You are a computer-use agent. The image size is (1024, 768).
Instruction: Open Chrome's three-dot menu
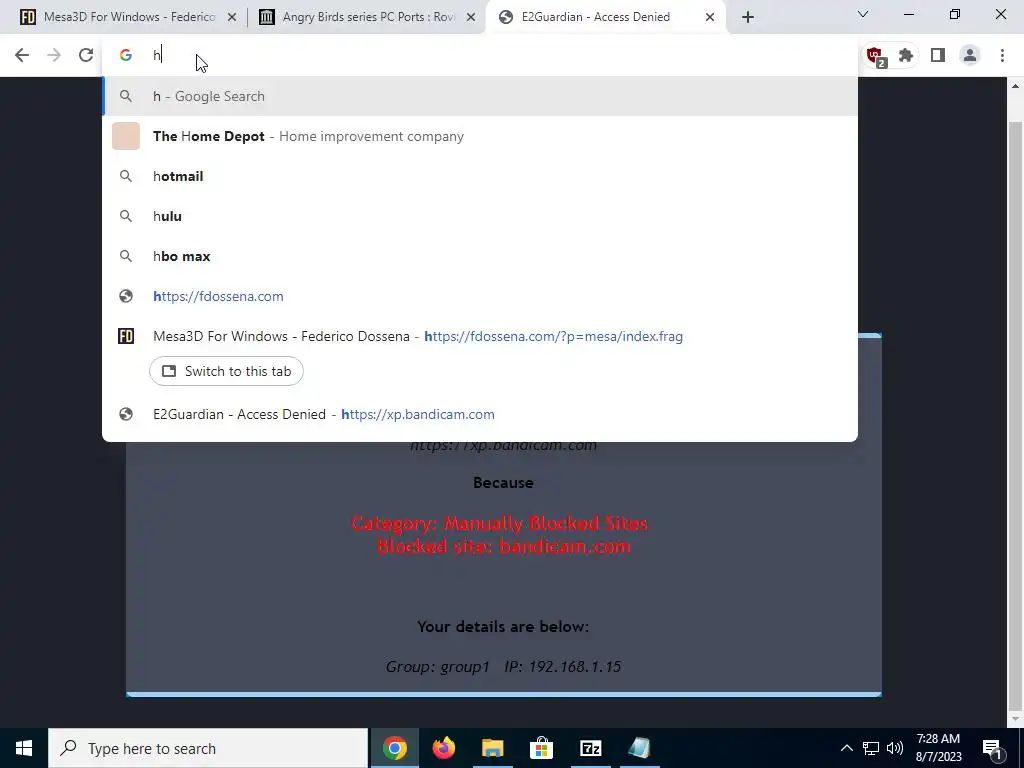(1002, 56)
